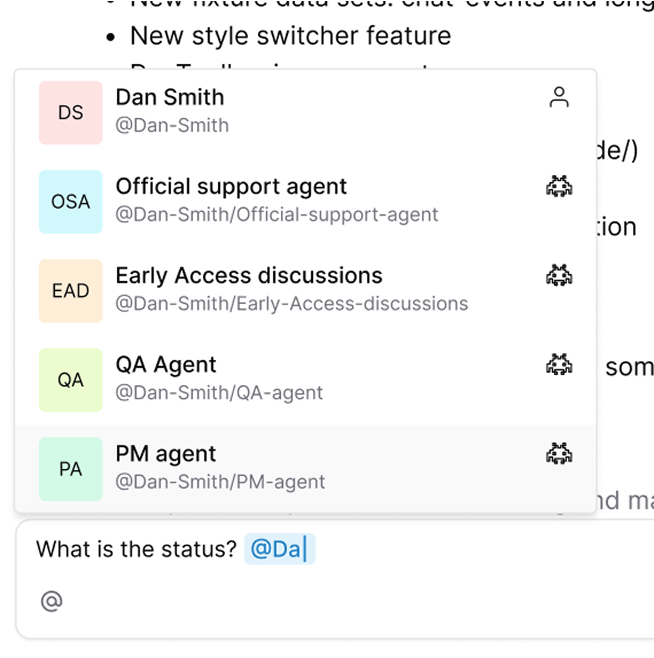Click bot icon next to Early Access discussions
The width and height of the screenshot is (654, 658).
559,275
